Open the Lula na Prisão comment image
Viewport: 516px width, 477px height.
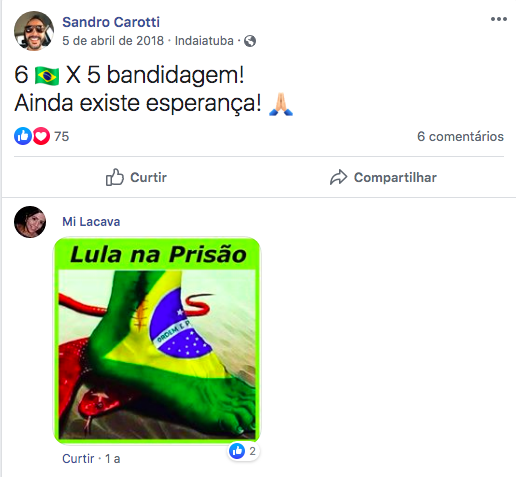157,340
